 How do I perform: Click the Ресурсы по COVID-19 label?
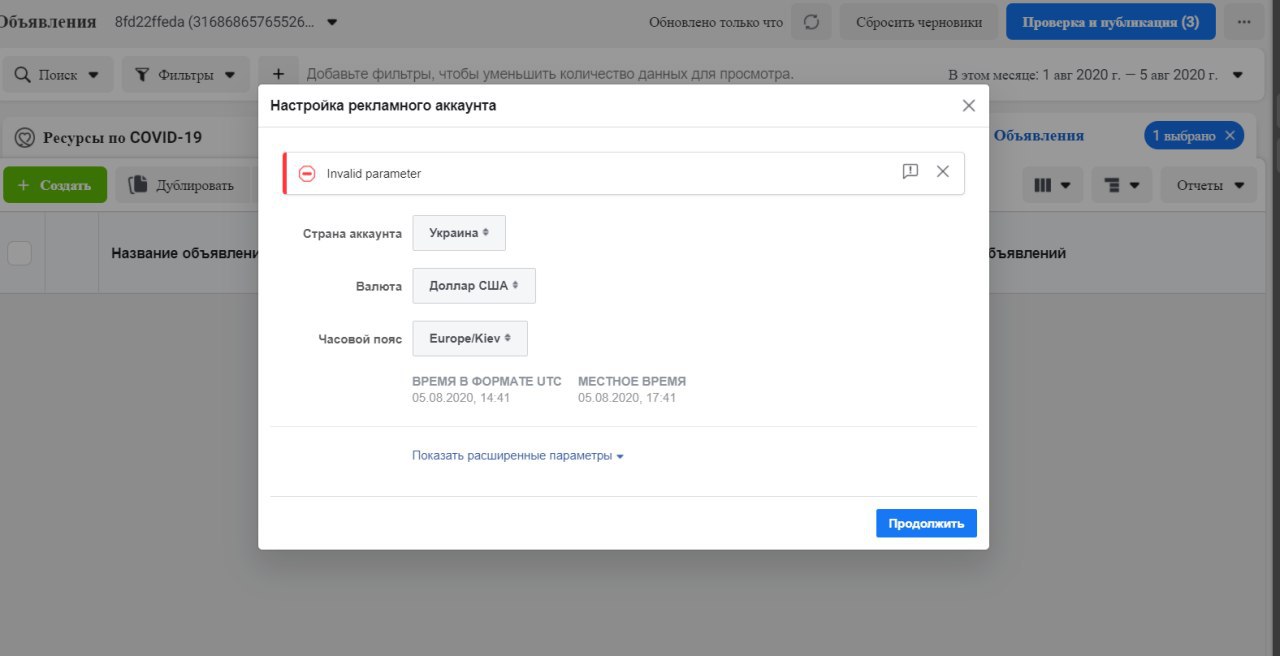[x=122, y=137]
